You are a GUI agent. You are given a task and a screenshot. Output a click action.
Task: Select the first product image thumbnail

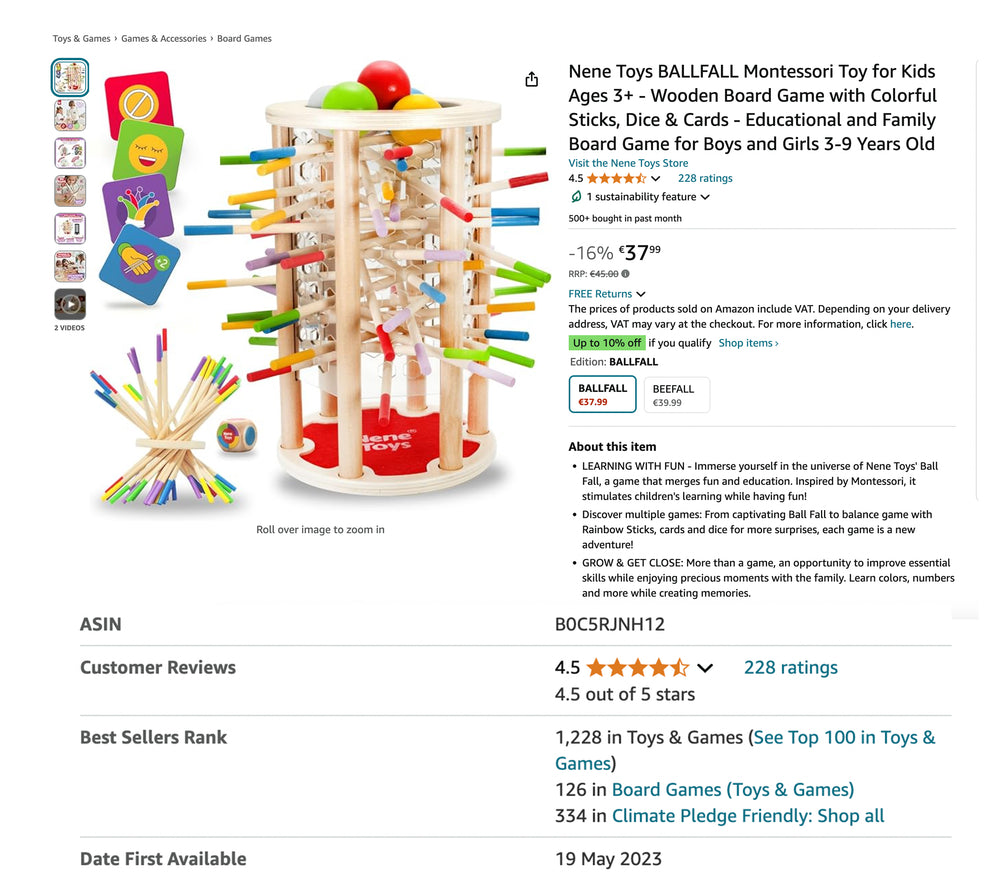(x=70, y=77)
